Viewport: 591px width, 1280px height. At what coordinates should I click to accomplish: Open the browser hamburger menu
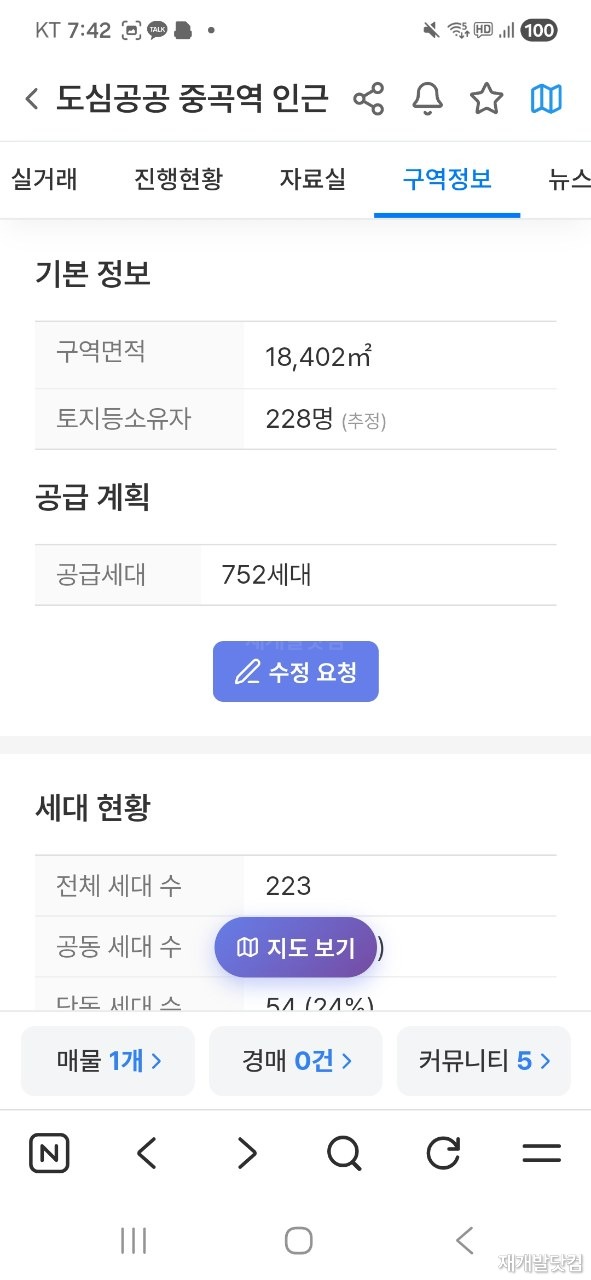(542, 1154)
